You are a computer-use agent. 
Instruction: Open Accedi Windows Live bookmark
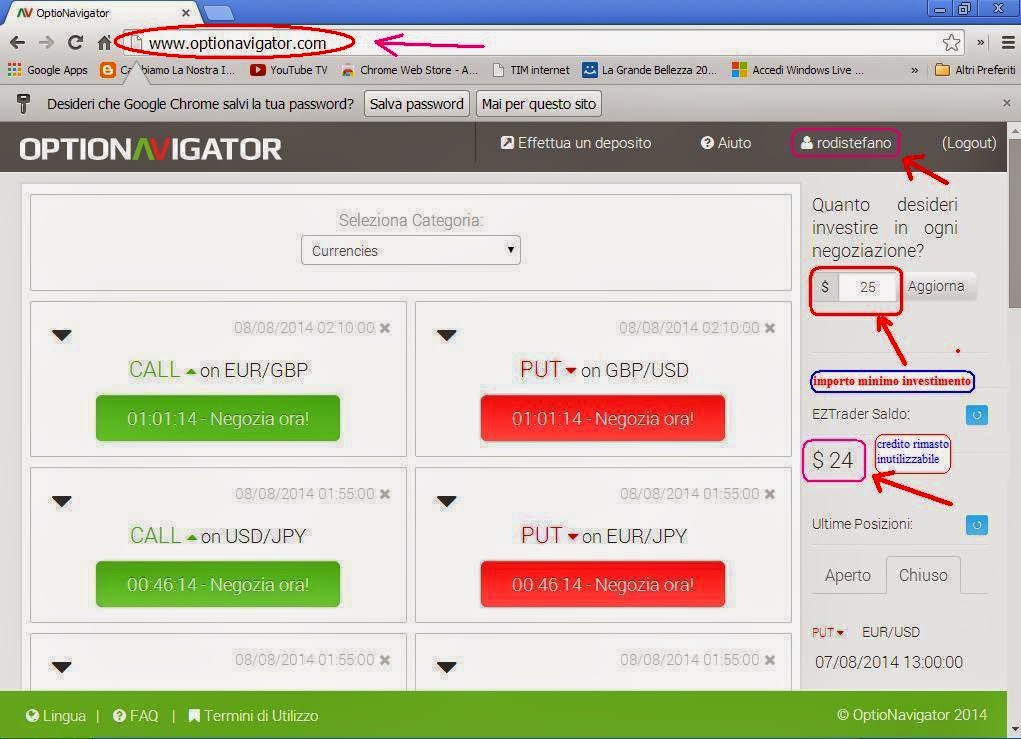[x=798, y=70]
